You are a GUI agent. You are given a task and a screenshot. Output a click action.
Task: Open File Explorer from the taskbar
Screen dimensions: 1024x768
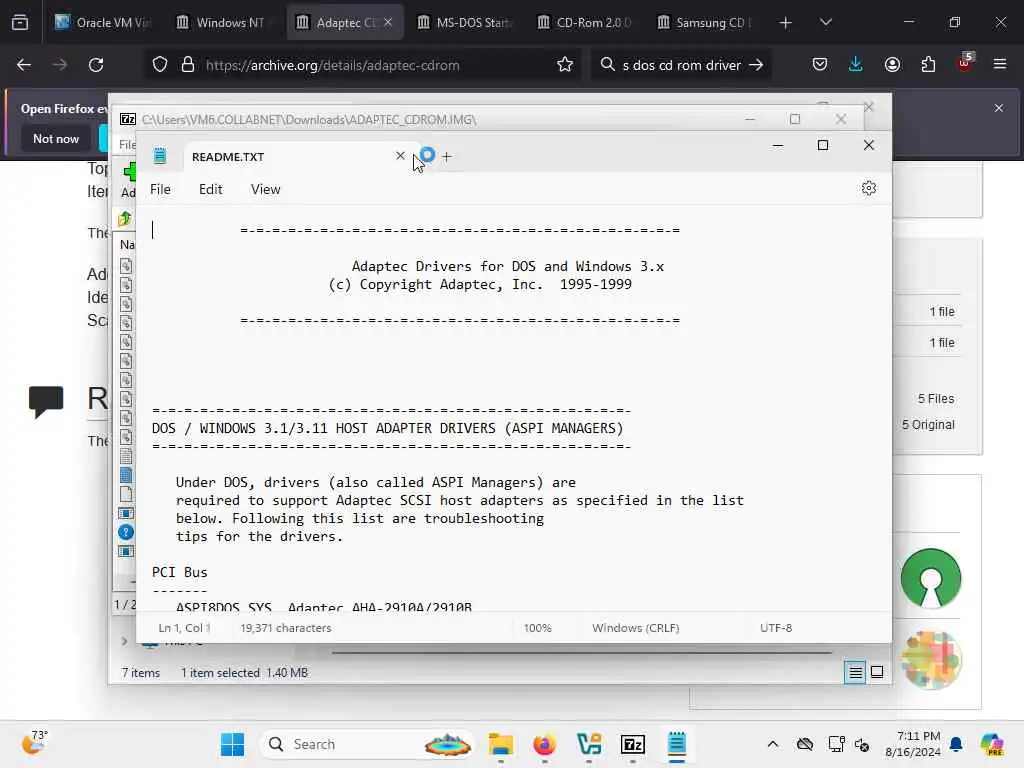point(500,744)
